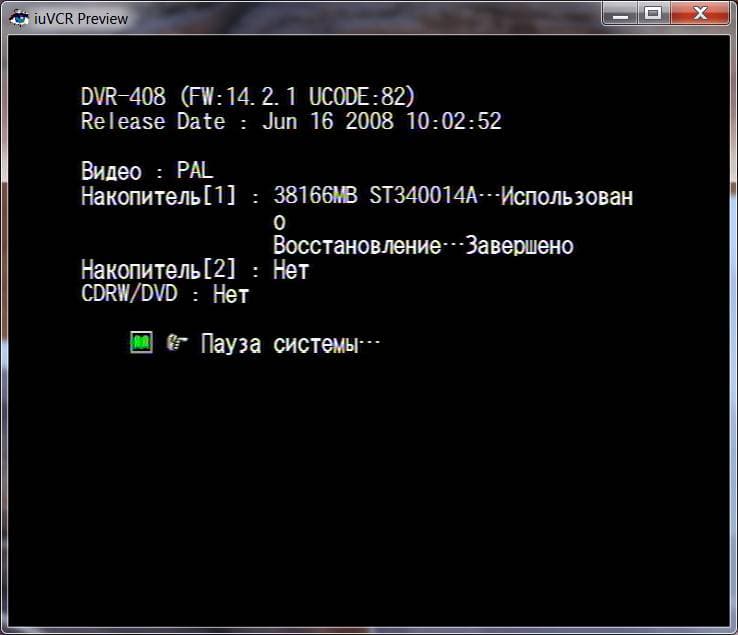Image resolution: width=738 pixels, height=635 pixels.
Task: Click the Накопитель[1] label
Action: (x=159, y=195)
